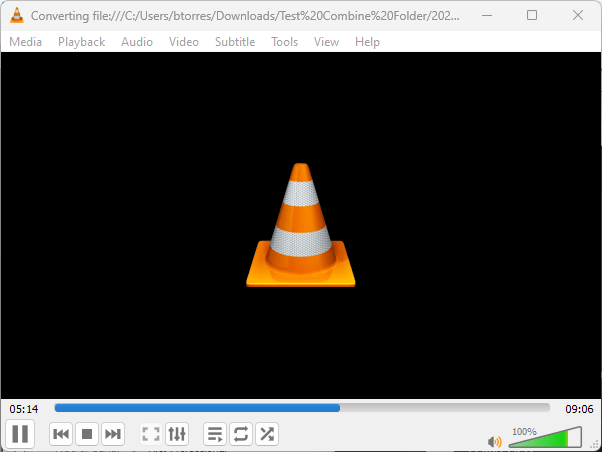Stop playback with the stop button

pyautogui.click(x=87, y=434)
